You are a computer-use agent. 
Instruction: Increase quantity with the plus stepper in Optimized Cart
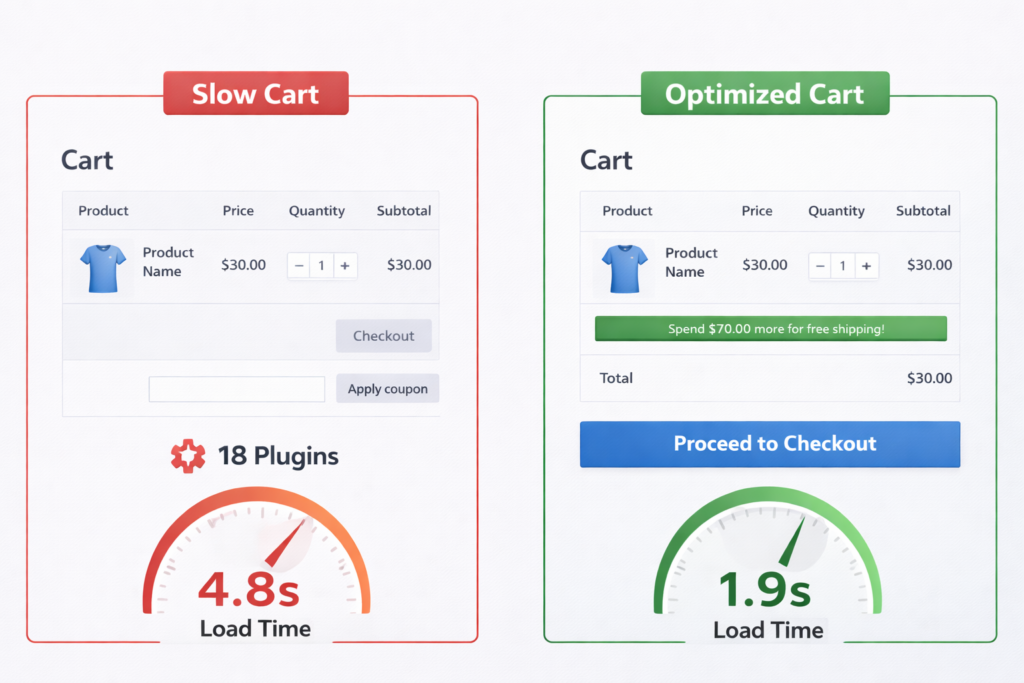[866, 266]
